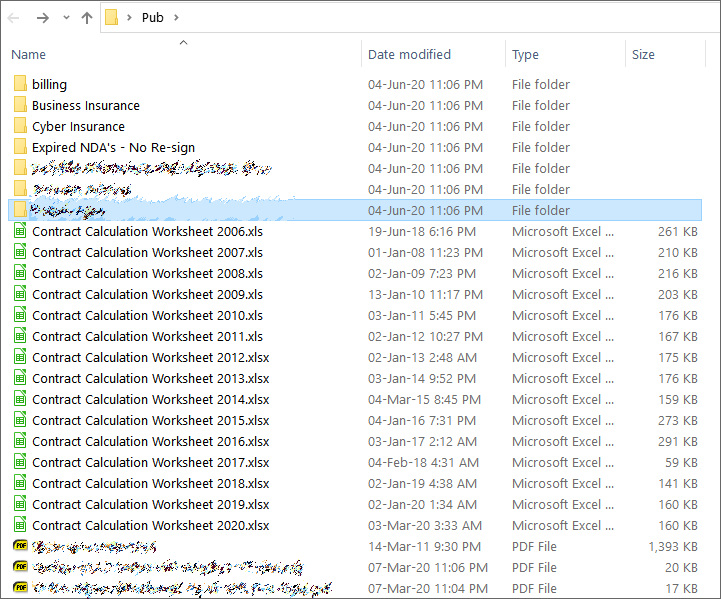The image size is (721, 599).
Task: Click the folder icon in address bar
Action: (x=112, y=17)
